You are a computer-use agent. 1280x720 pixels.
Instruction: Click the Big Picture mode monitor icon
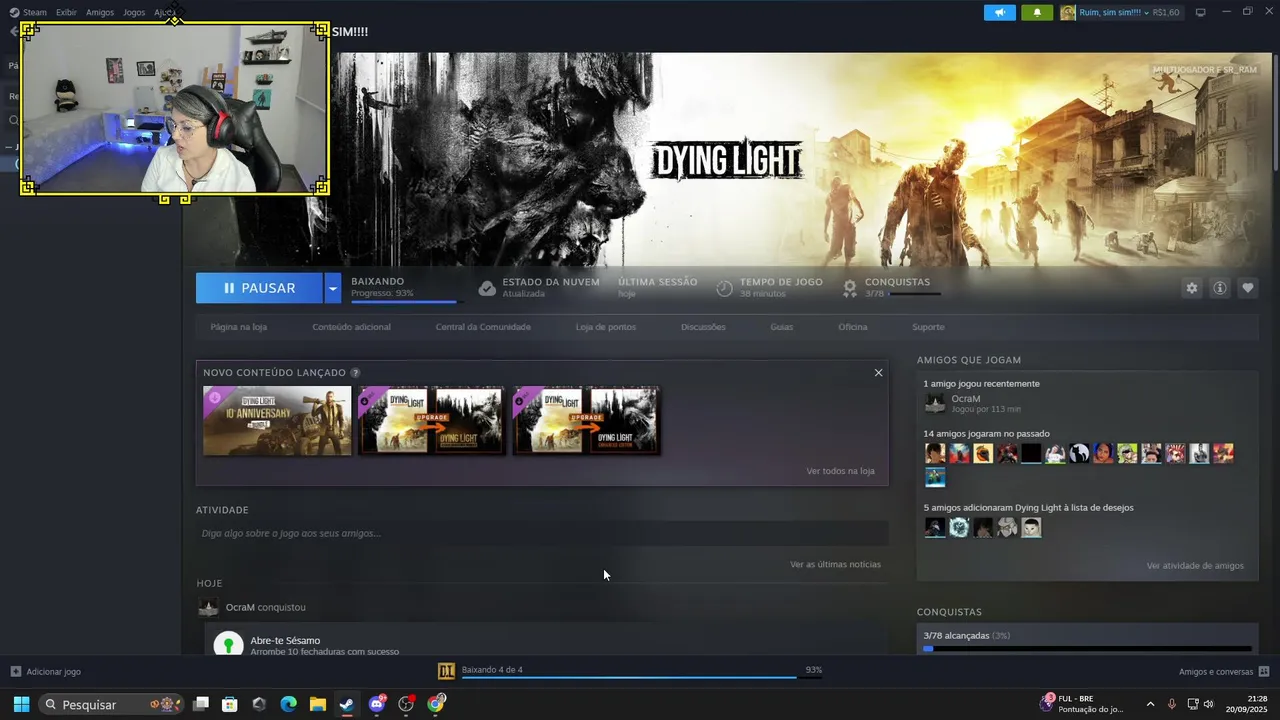[1200, 12]
